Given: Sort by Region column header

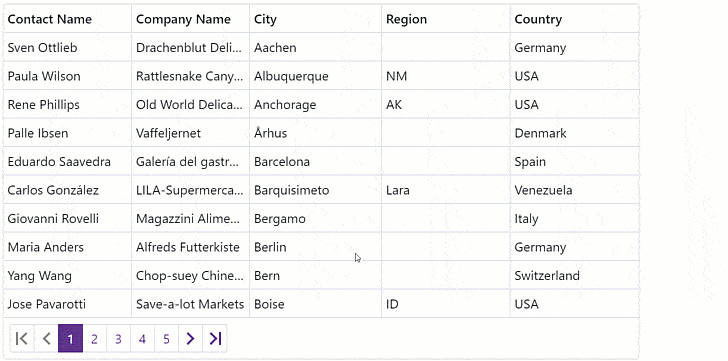Looking at the screenshot, I should 446,19.
